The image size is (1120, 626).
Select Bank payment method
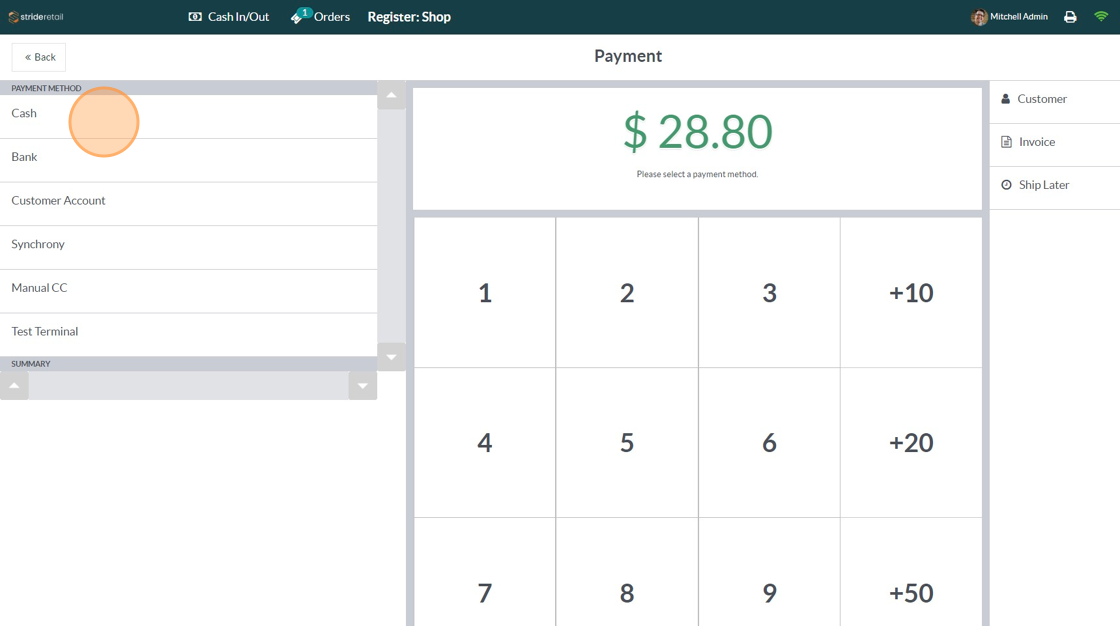189,160
